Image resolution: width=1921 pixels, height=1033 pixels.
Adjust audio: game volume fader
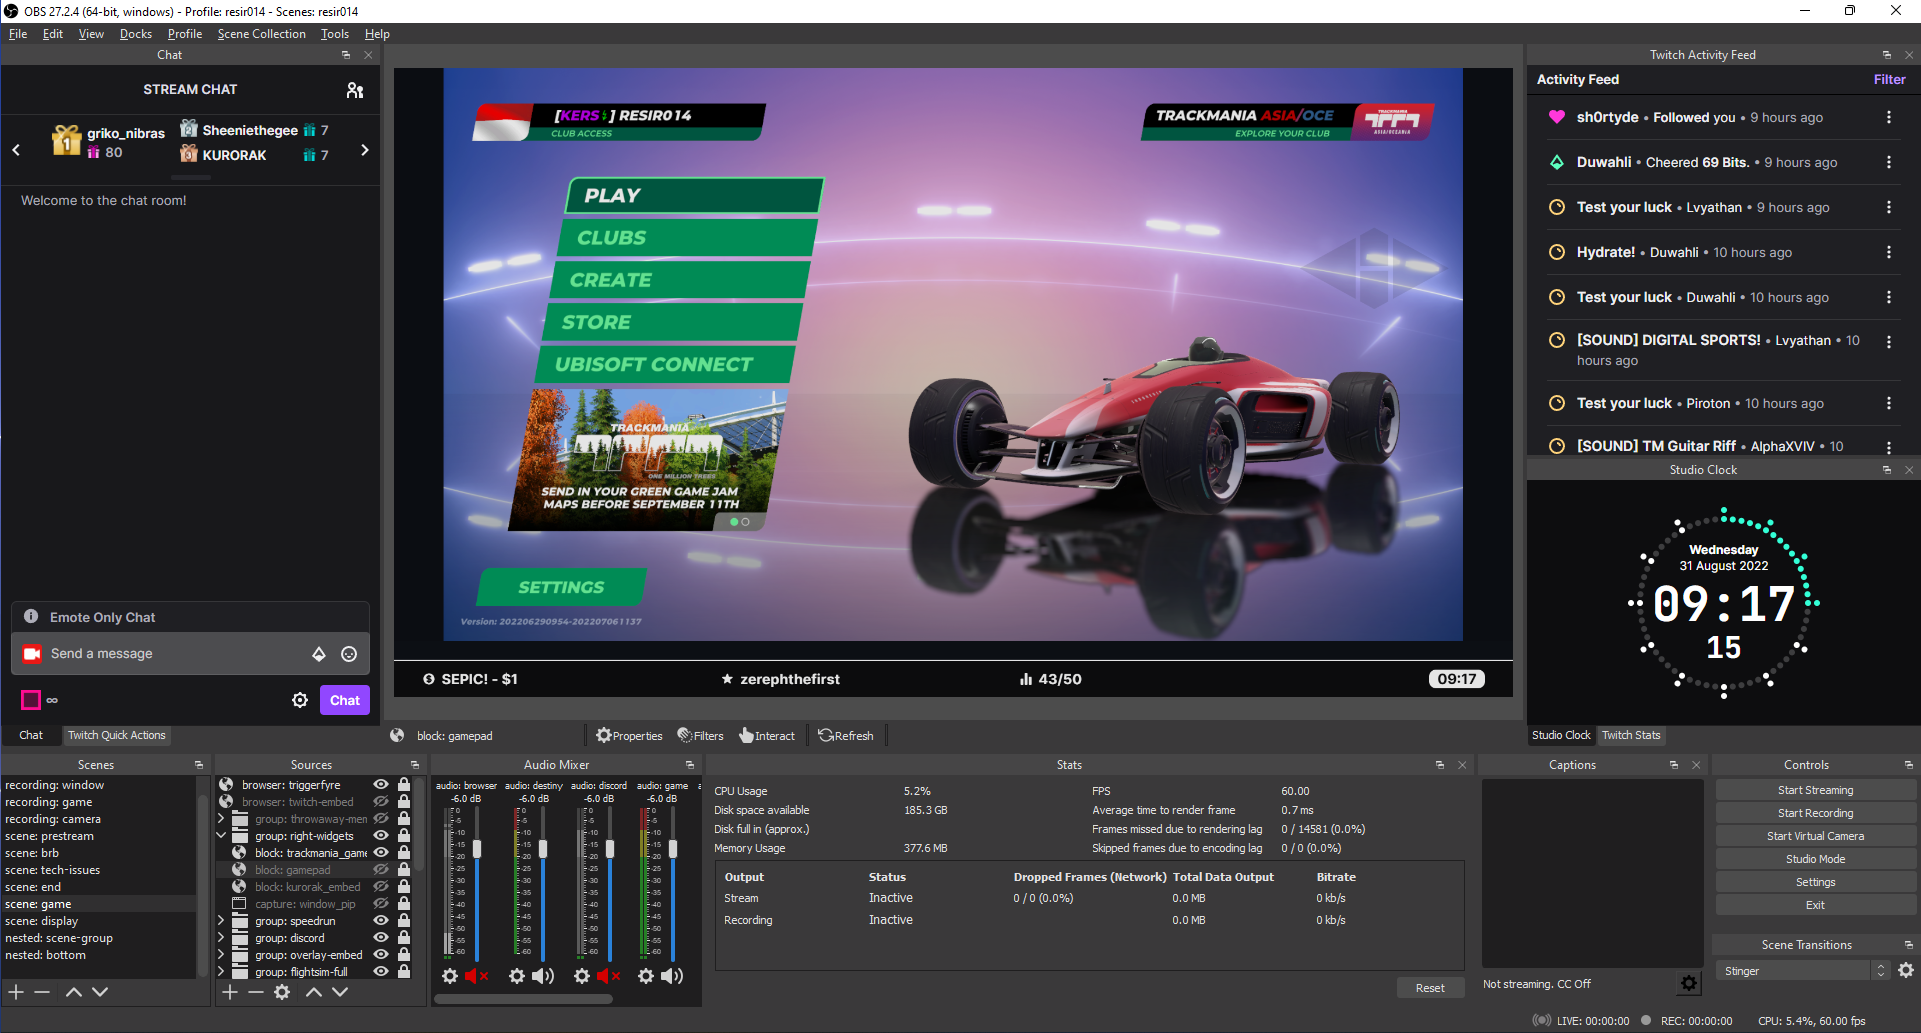point(673,849)
